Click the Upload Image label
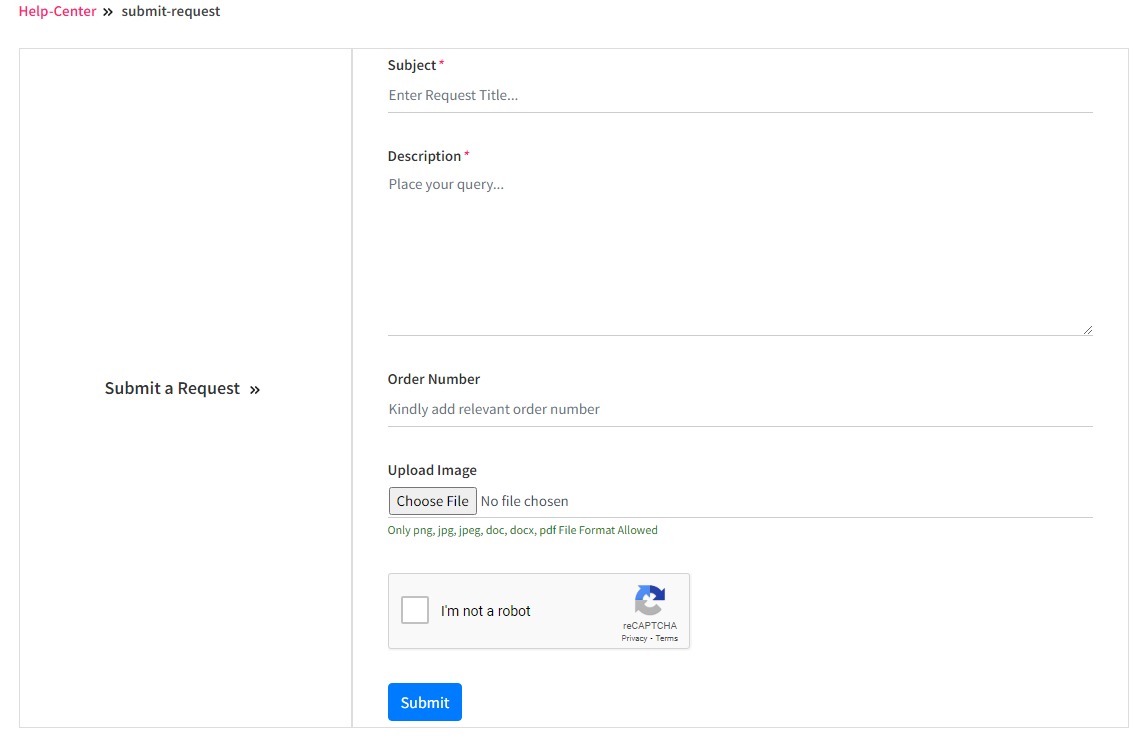 click(432, 470)
